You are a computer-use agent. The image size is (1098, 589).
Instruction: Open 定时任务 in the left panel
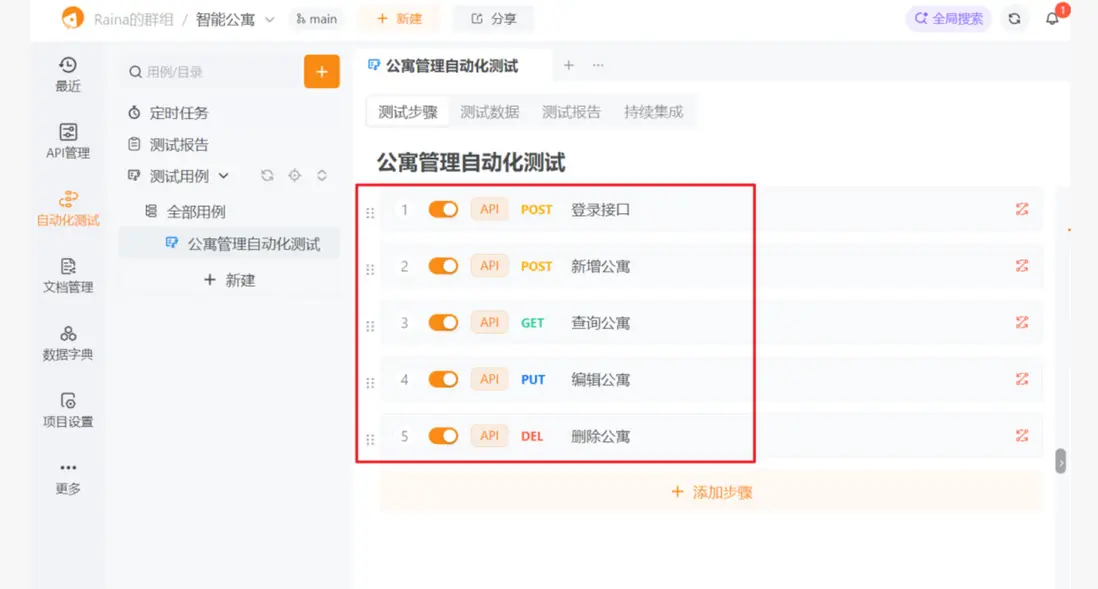[179, 113]
